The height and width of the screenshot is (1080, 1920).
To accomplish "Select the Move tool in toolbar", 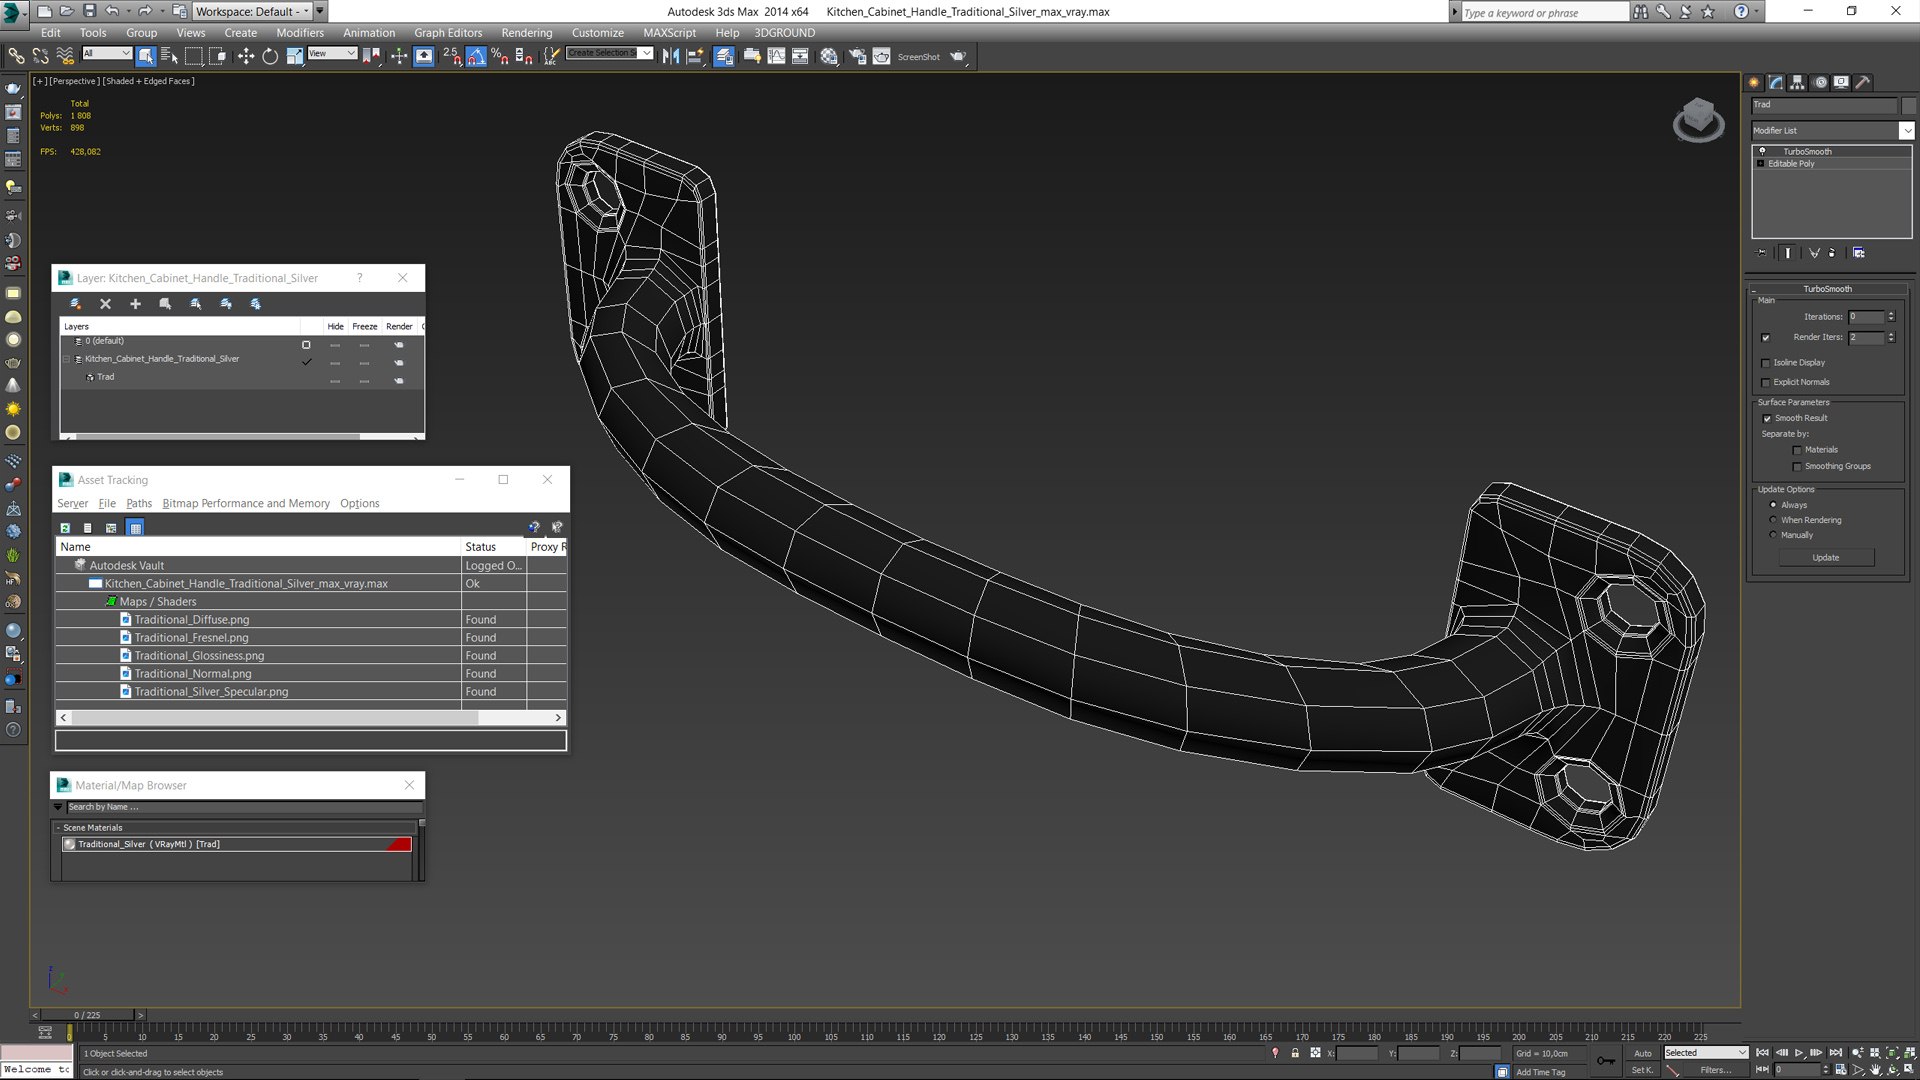I will 245,56.
